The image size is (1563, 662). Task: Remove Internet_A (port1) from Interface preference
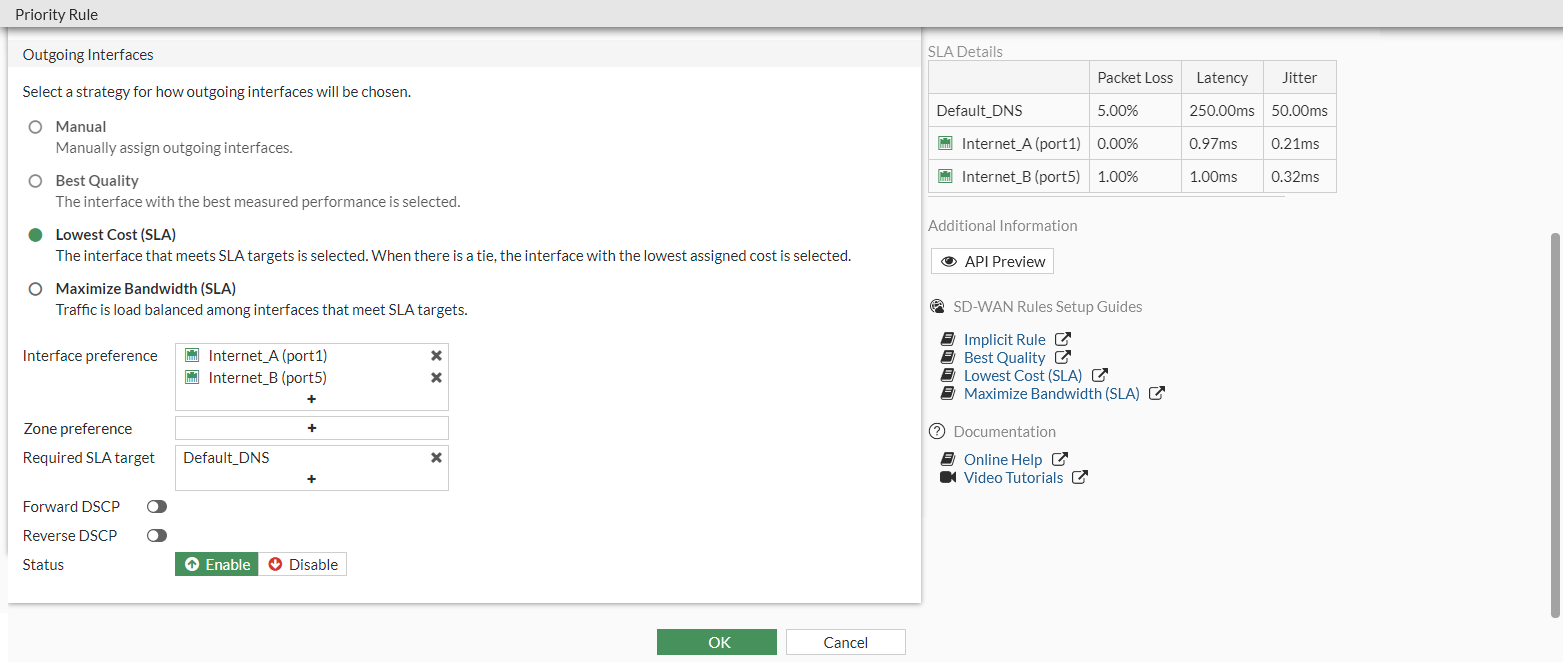click(436, 356)
